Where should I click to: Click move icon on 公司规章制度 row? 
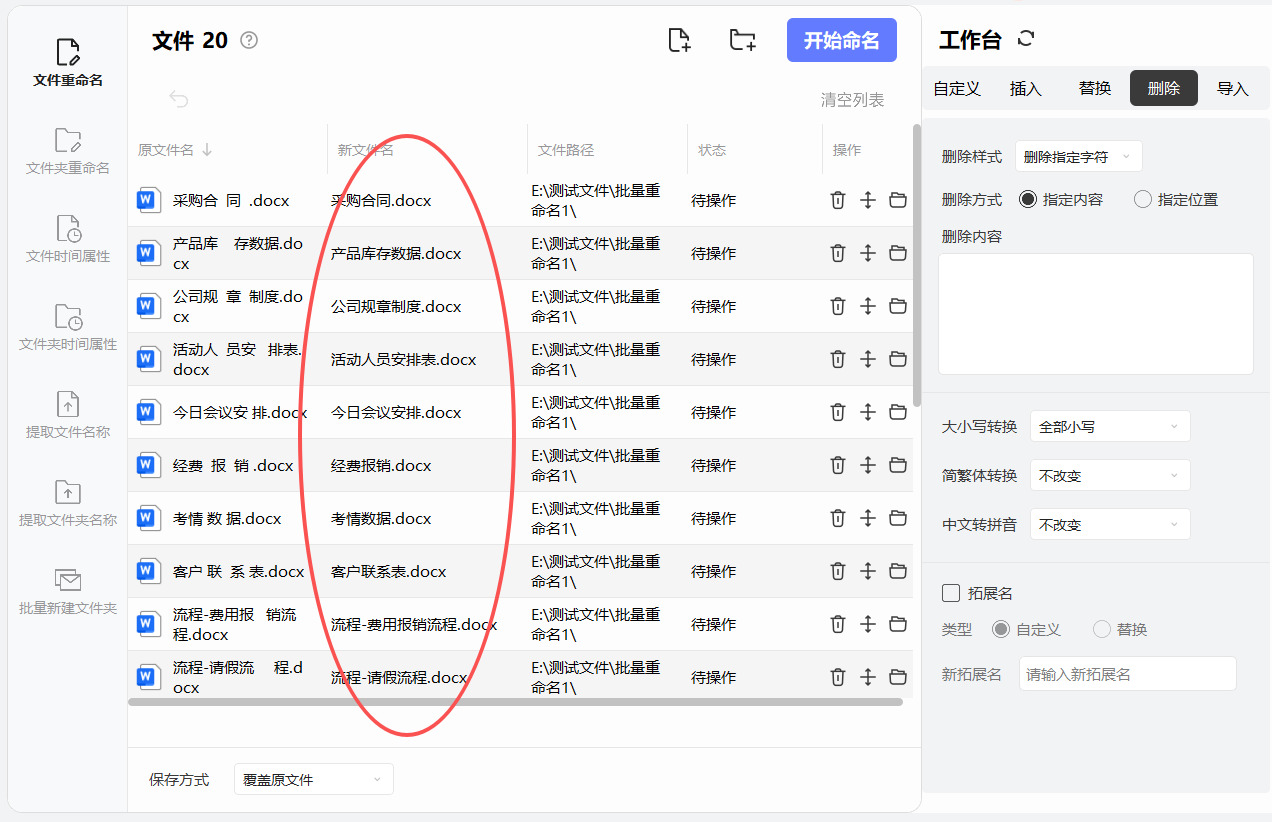click(x=868, y=306)
